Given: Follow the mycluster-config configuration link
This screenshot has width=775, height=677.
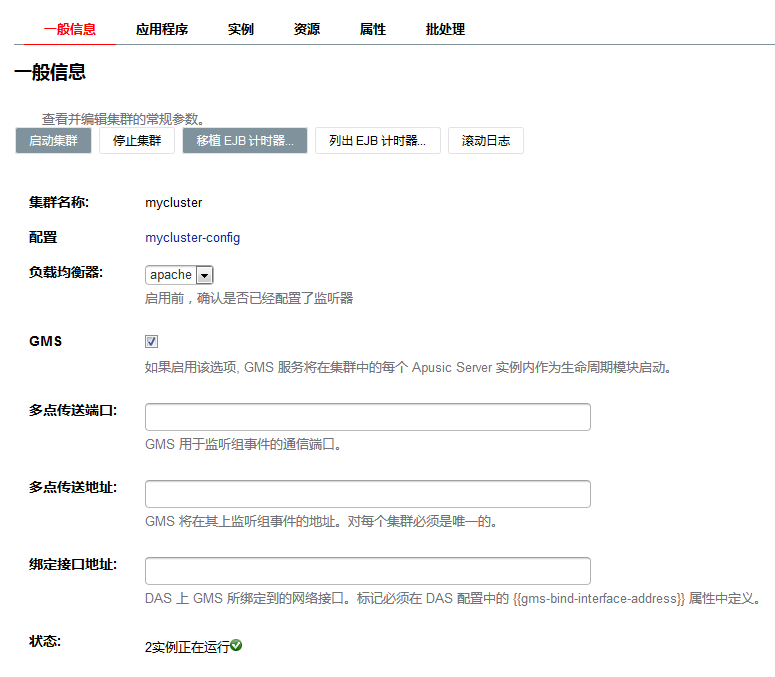Looking at the screenshot, I should (x=192, y=238).
